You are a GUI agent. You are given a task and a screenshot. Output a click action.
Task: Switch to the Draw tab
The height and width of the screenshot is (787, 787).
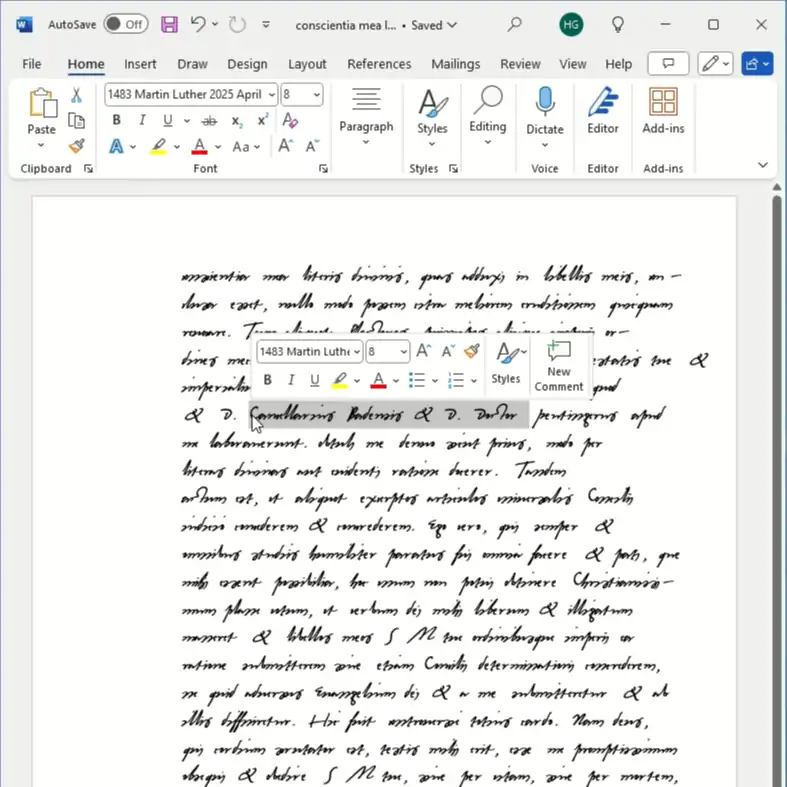coord(192,64)
